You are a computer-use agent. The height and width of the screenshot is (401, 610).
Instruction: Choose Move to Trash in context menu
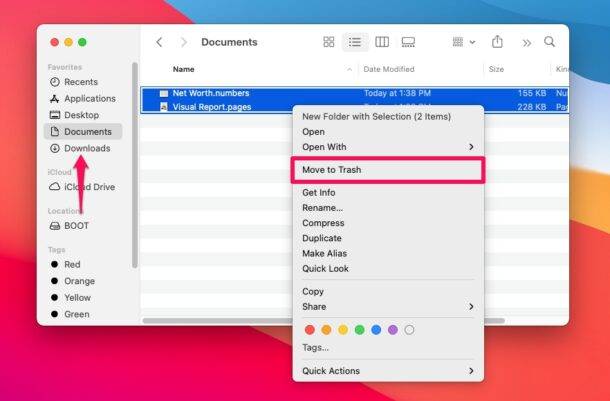pyautogui.click(x=332, y=170)
